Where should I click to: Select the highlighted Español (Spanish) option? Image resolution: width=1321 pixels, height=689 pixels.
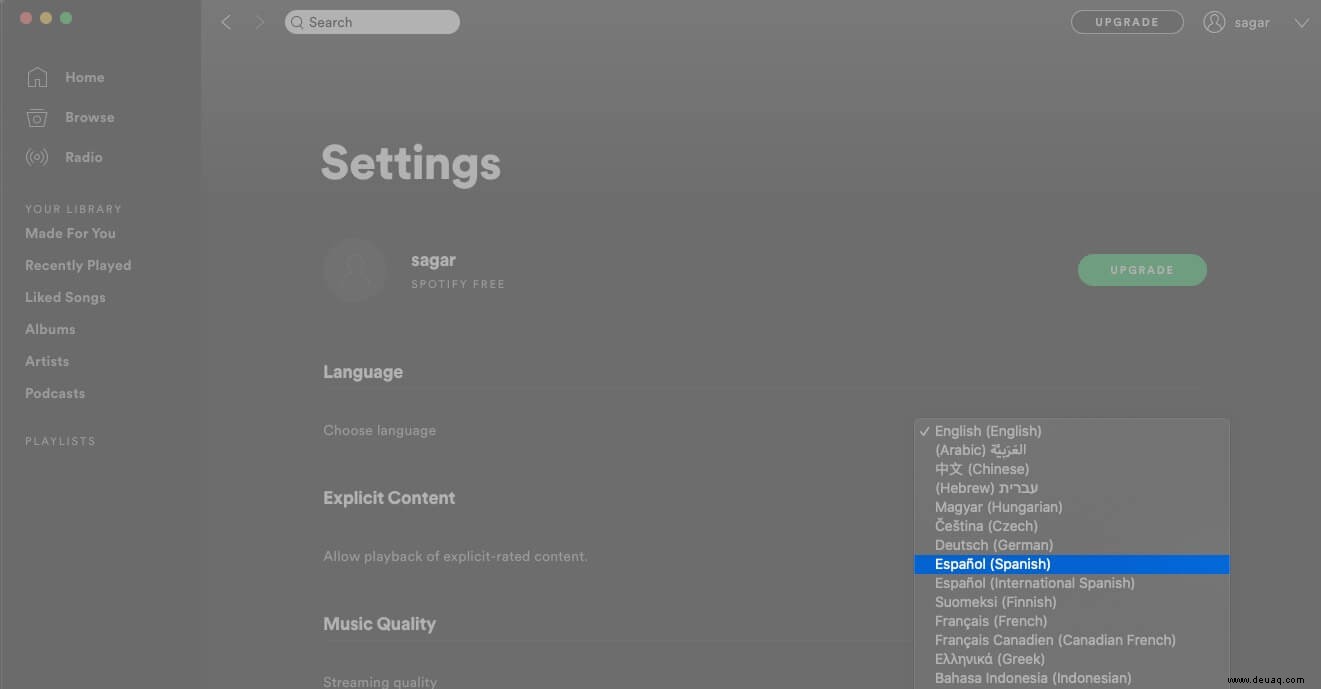pyautogui.click(x=1072, y=564)
